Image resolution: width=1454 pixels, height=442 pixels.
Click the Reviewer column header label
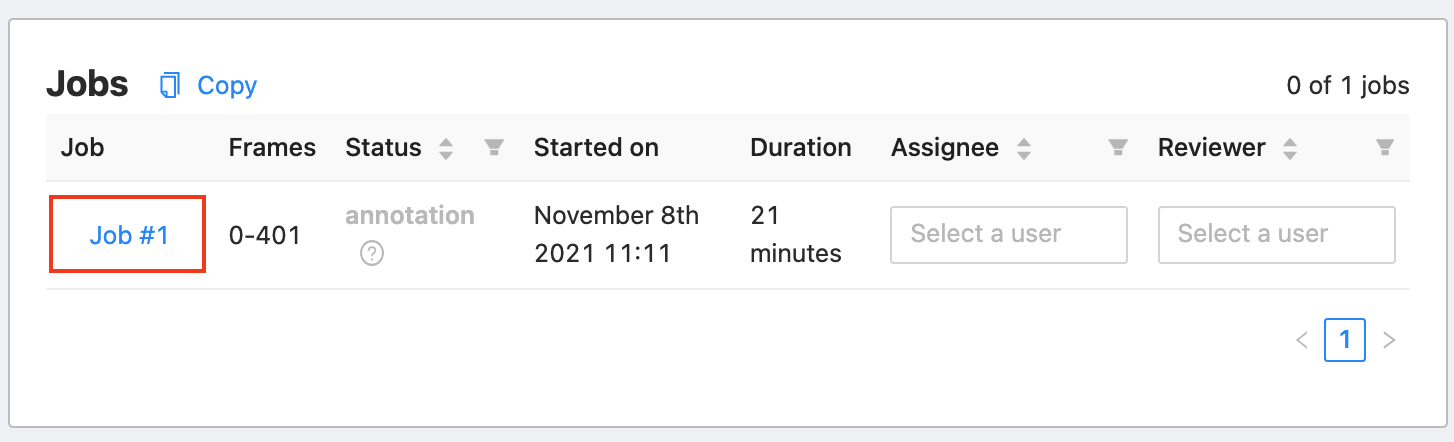click(x=1211, y=148)
